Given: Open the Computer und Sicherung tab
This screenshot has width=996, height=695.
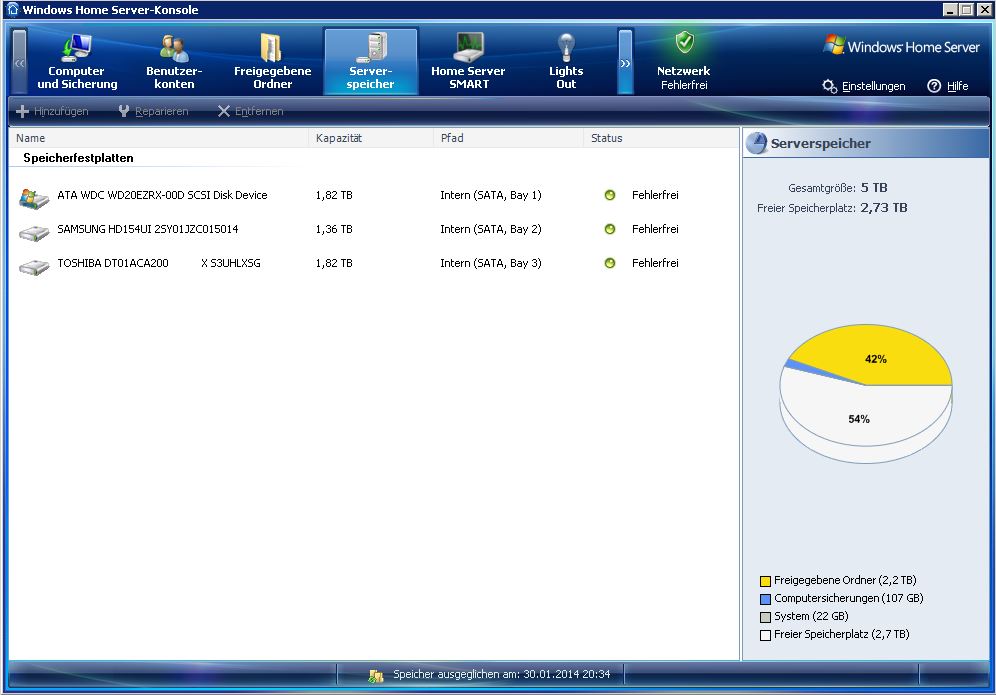Looking at the screenshot, I should tap(77, 61).
